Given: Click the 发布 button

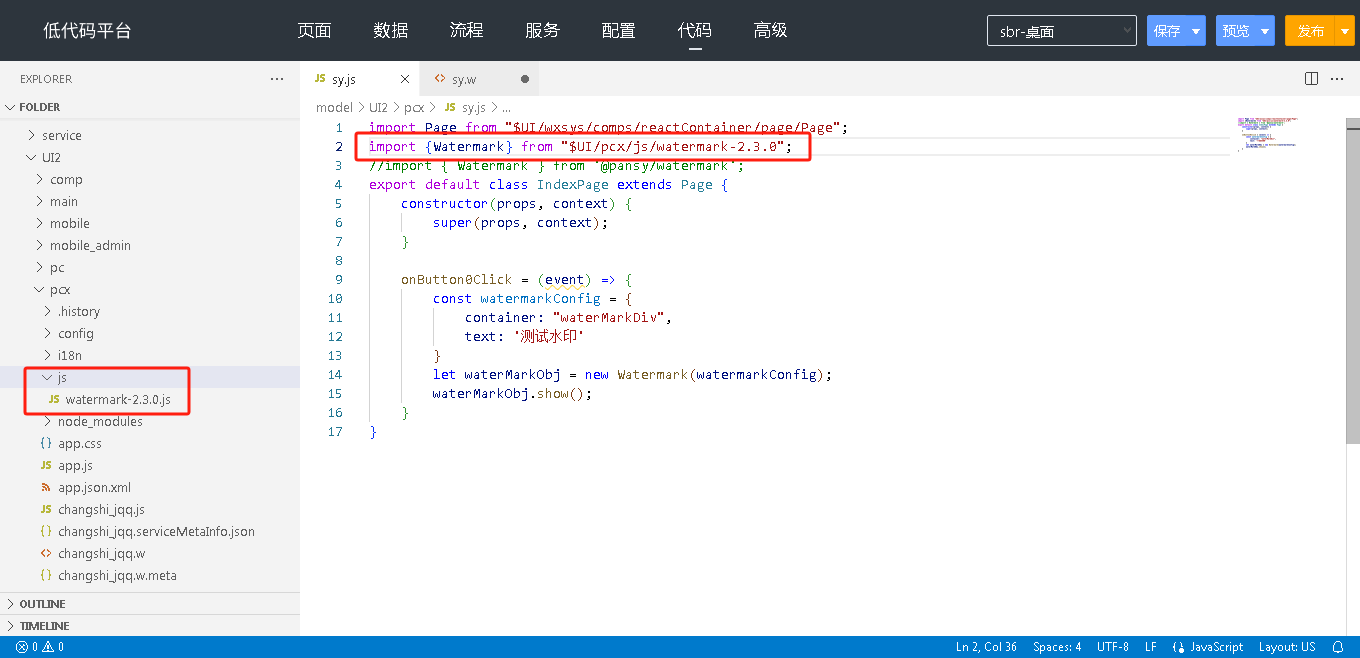Looking at the screenshot, I should 1310,31.
